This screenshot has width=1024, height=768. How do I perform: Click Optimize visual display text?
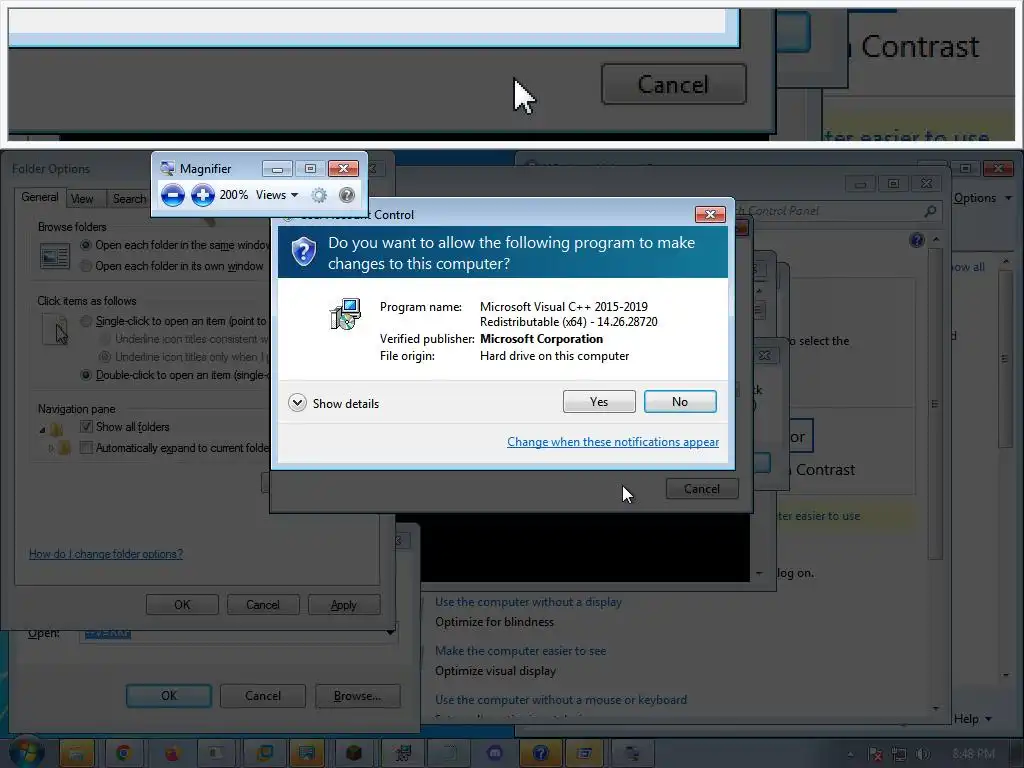495,671
